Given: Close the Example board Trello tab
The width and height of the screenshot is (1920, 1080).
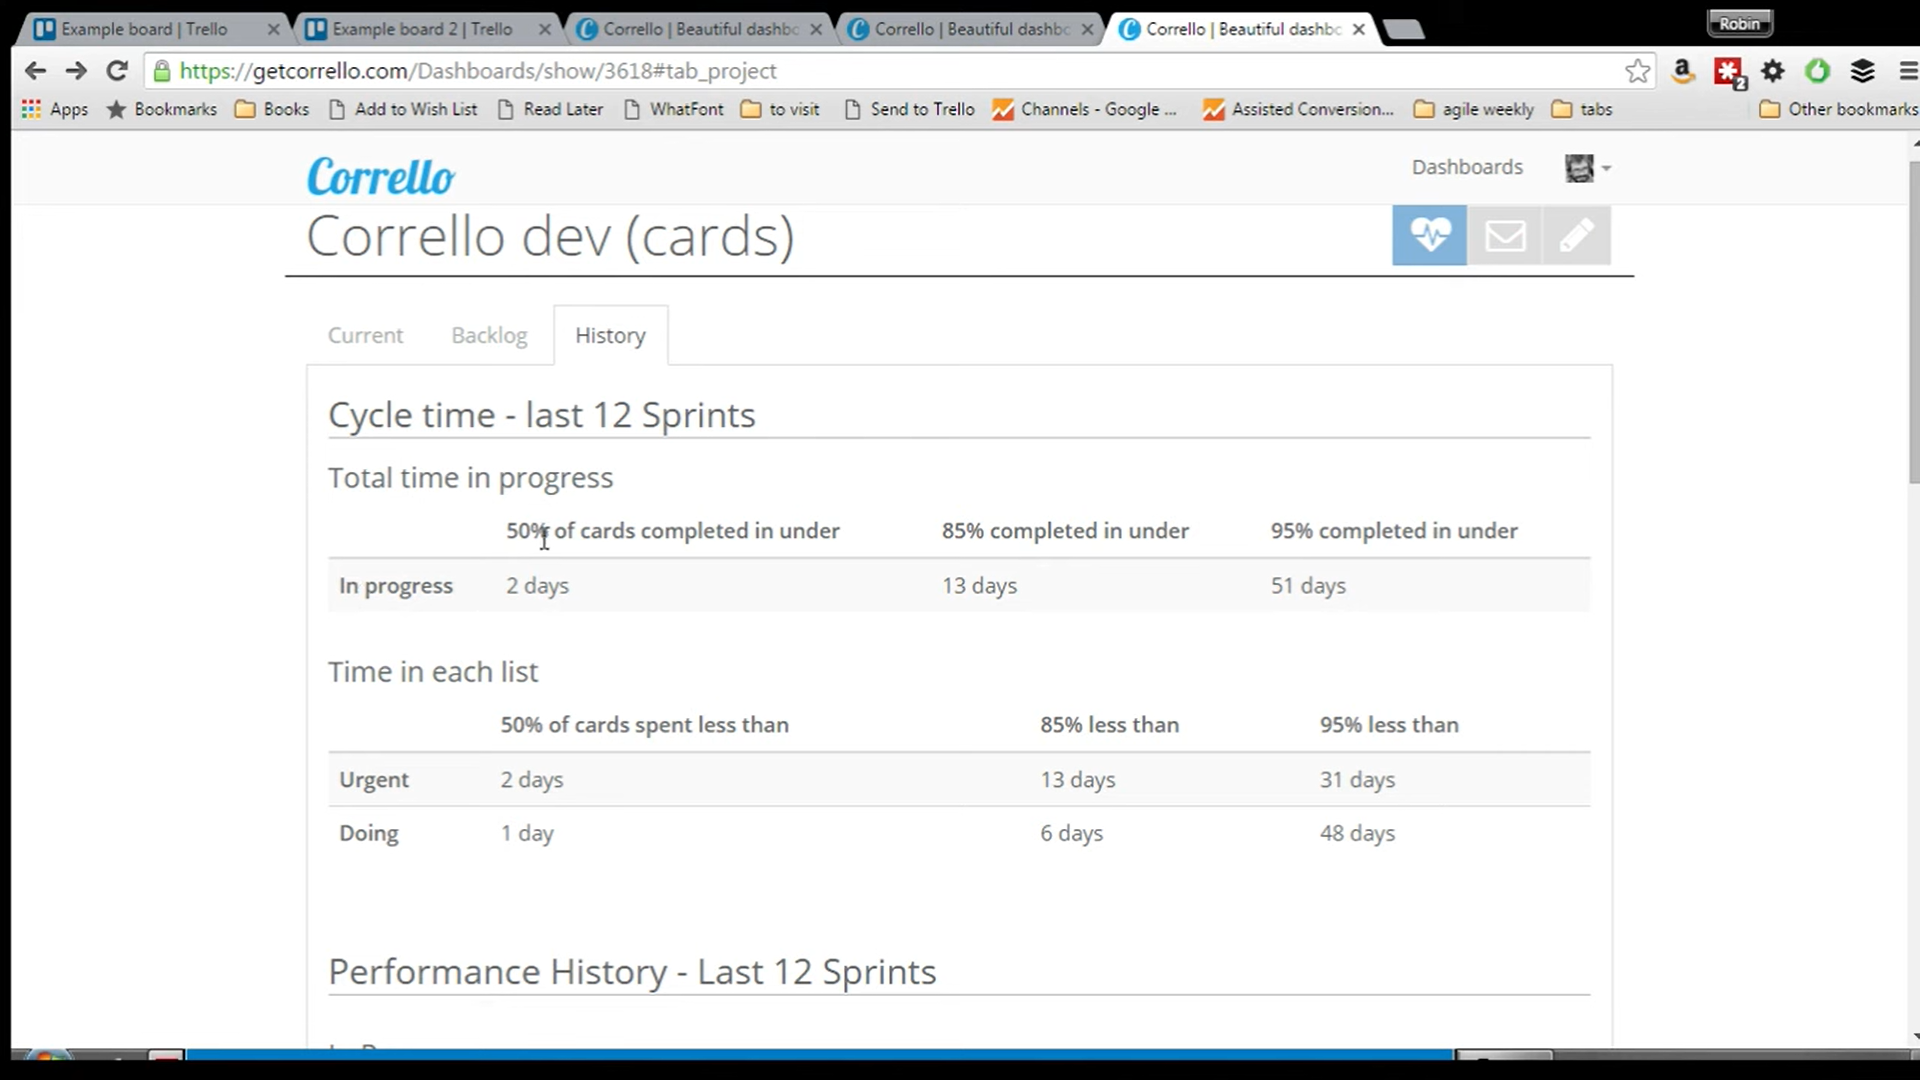Looking at the screenshot, I should (x=273, y=29).
